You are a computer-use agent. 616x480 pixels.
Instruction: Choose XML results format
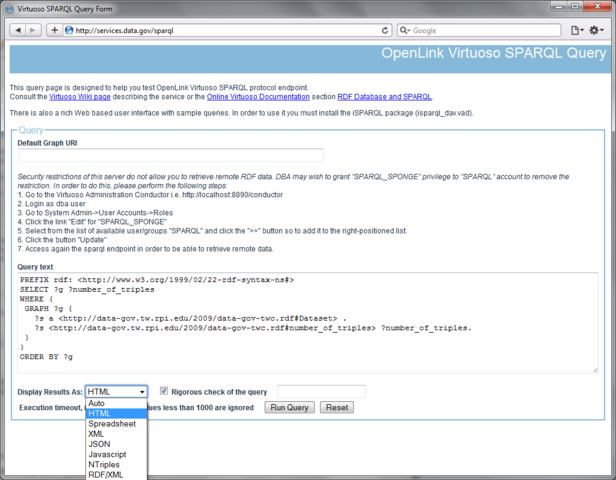pos(116,434)
